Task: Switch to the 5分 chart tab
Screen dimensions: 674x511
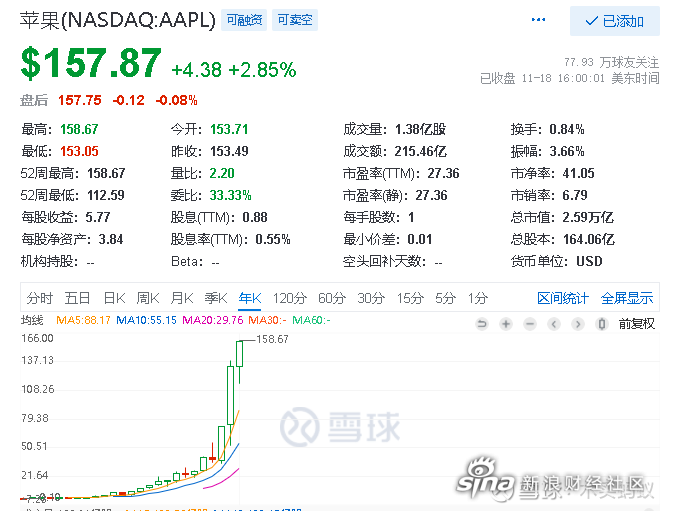Action: [x=445, y=298]
